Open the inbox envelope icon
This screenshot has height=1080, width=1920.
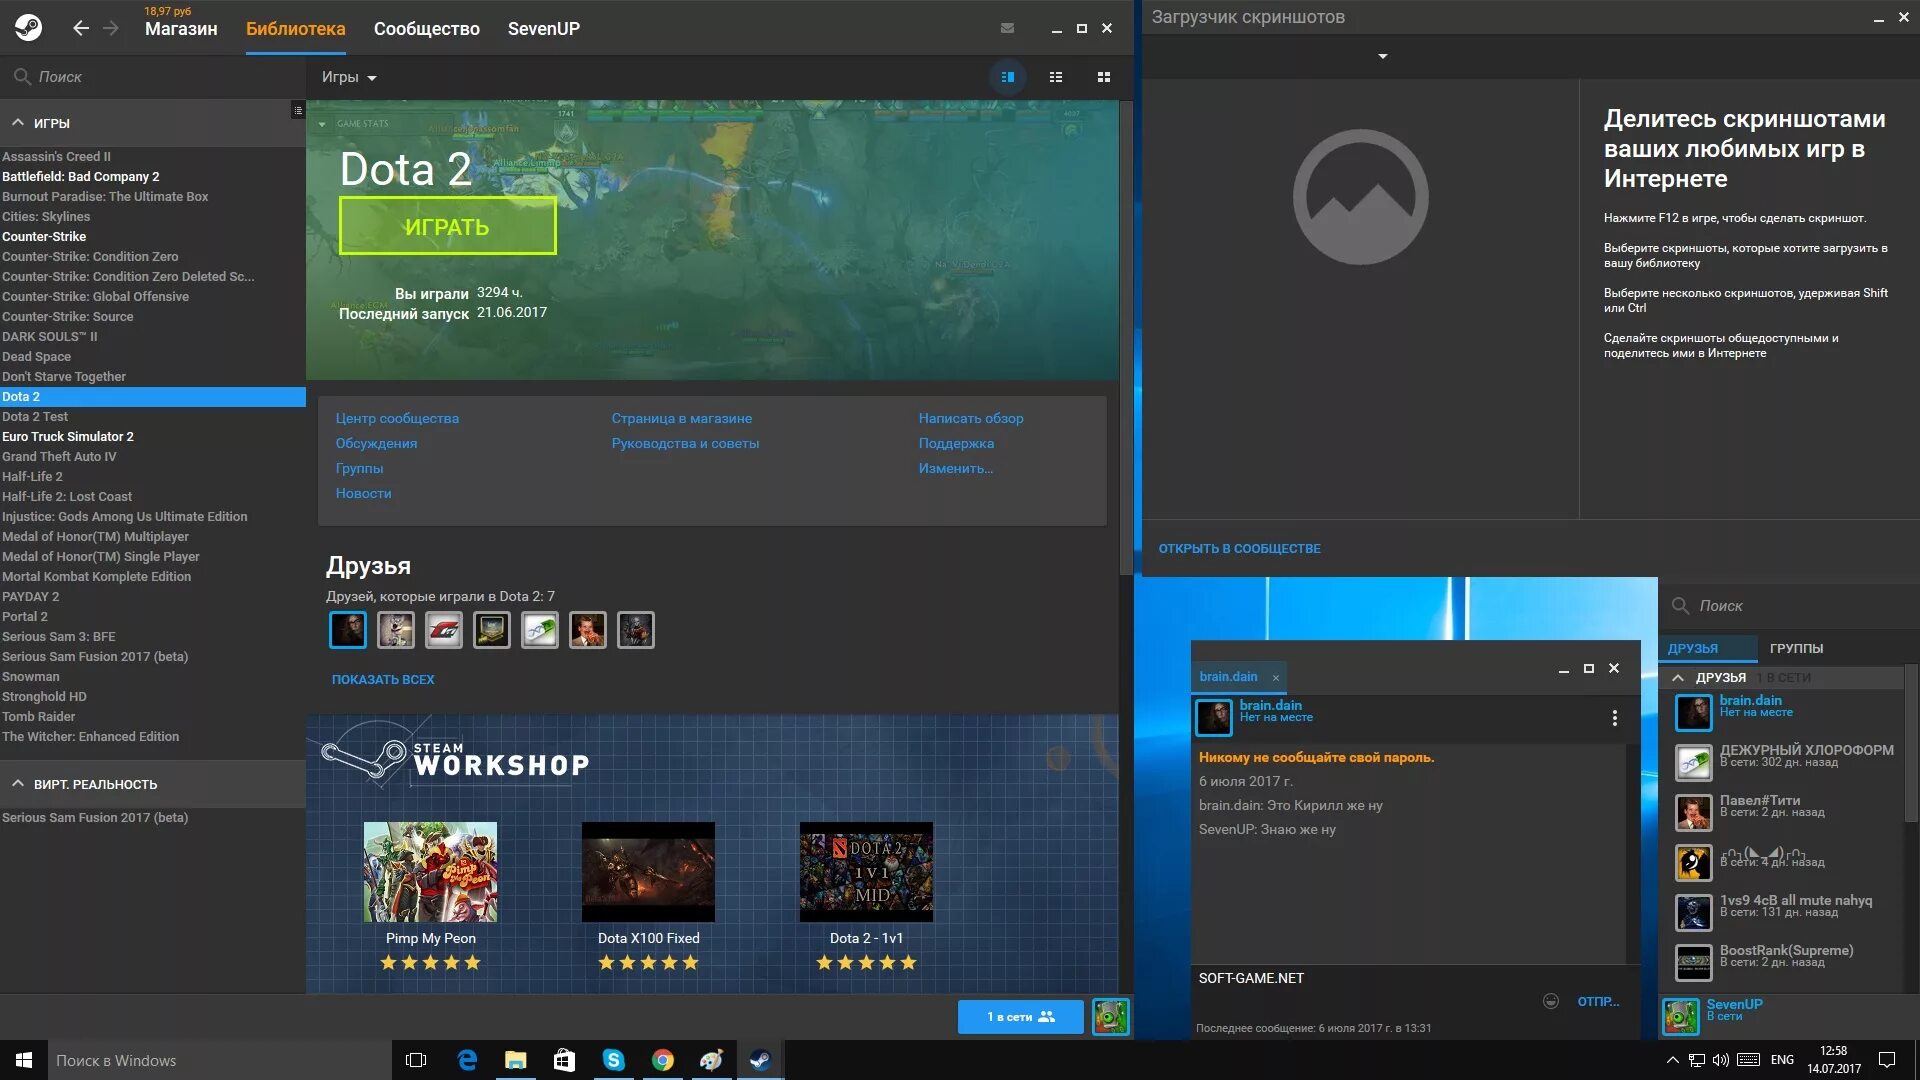click(1007, 28)
